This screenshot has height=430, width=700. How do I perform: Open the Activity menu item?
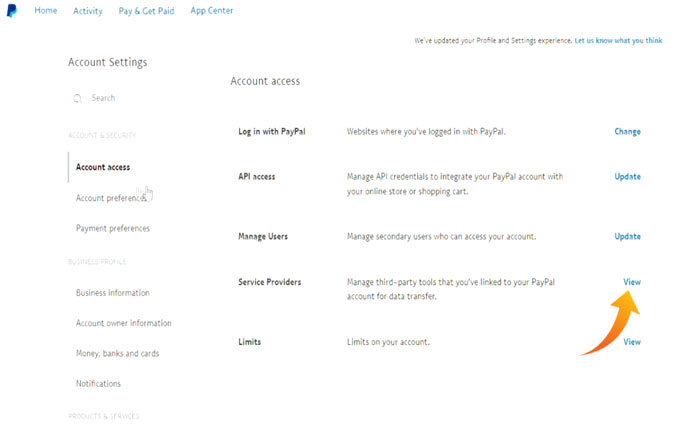pos(88,11)
